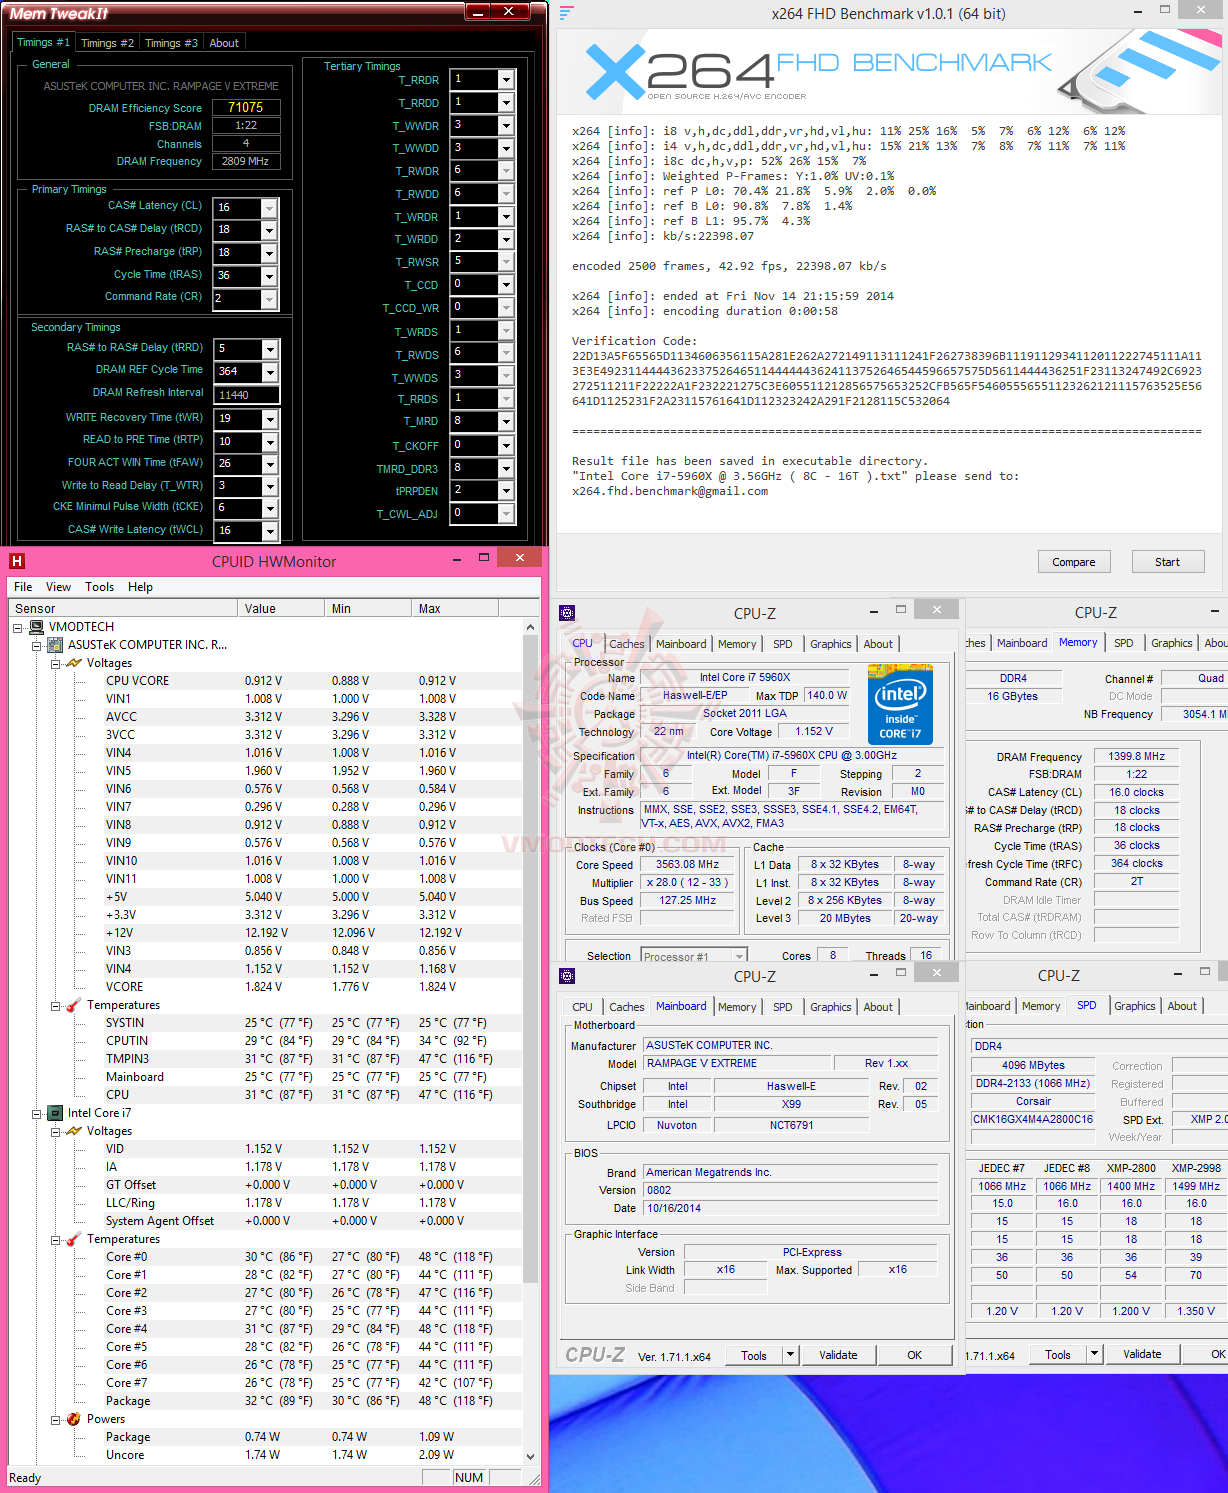Image resolution: width=1228 pixels, height=1493 pixels.
Task: Select the CPU VCORE voltage row
Action: (265, 681)
